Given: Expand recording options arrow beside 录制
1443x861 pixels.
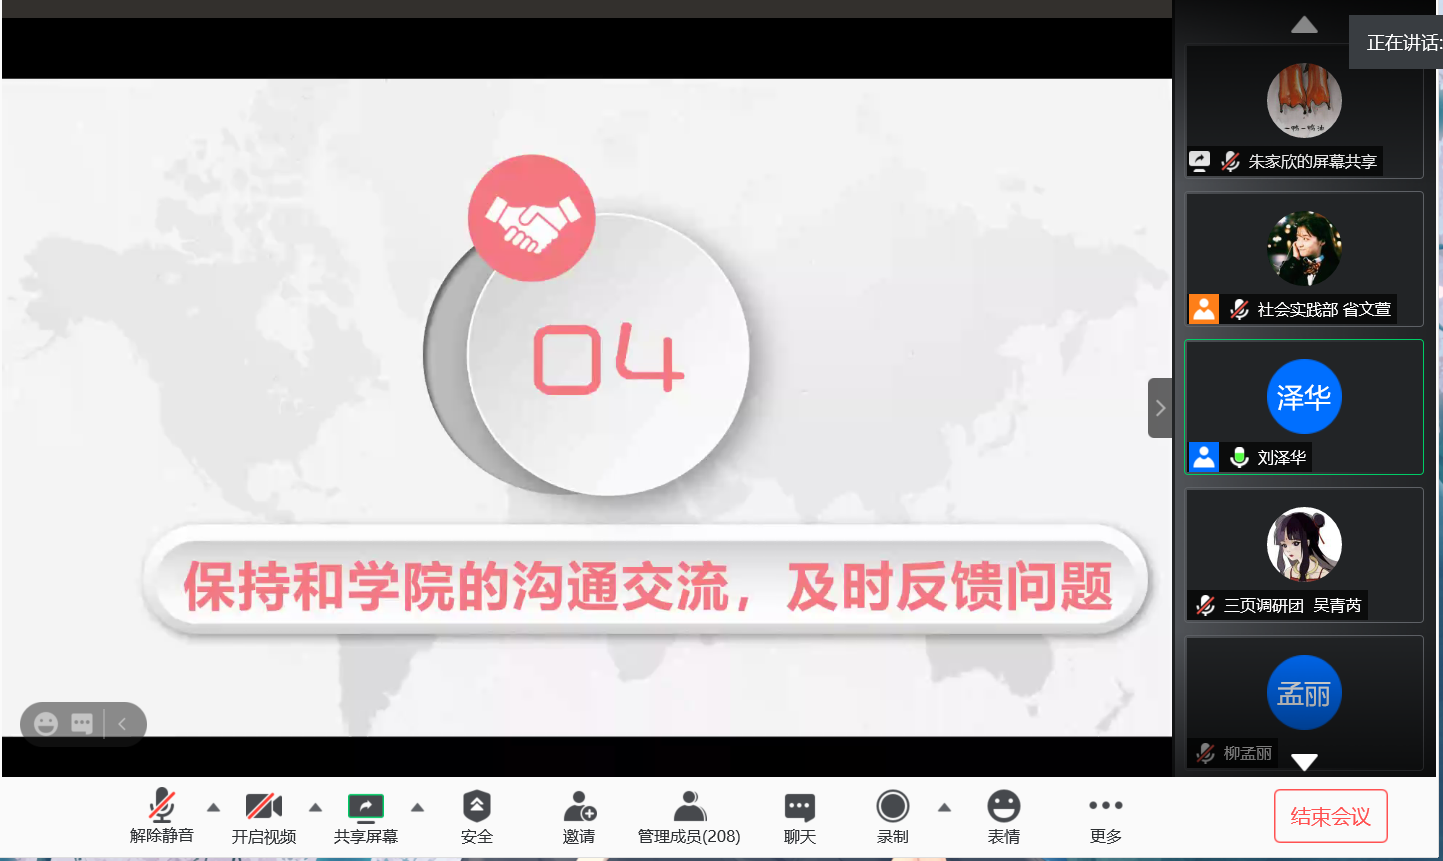Looking at the screenshot, I should pyautogui.click(x=944, y=807).
